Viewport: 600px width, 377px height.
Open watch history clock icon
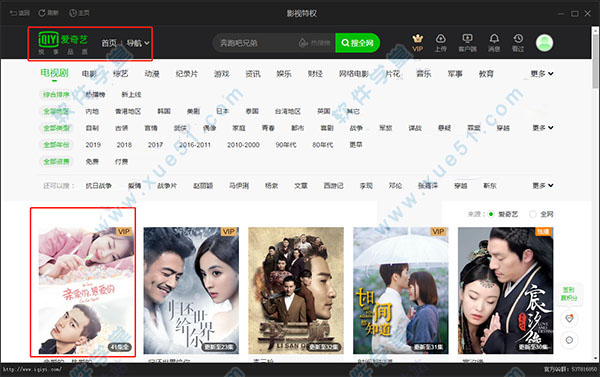click(518, 39)
